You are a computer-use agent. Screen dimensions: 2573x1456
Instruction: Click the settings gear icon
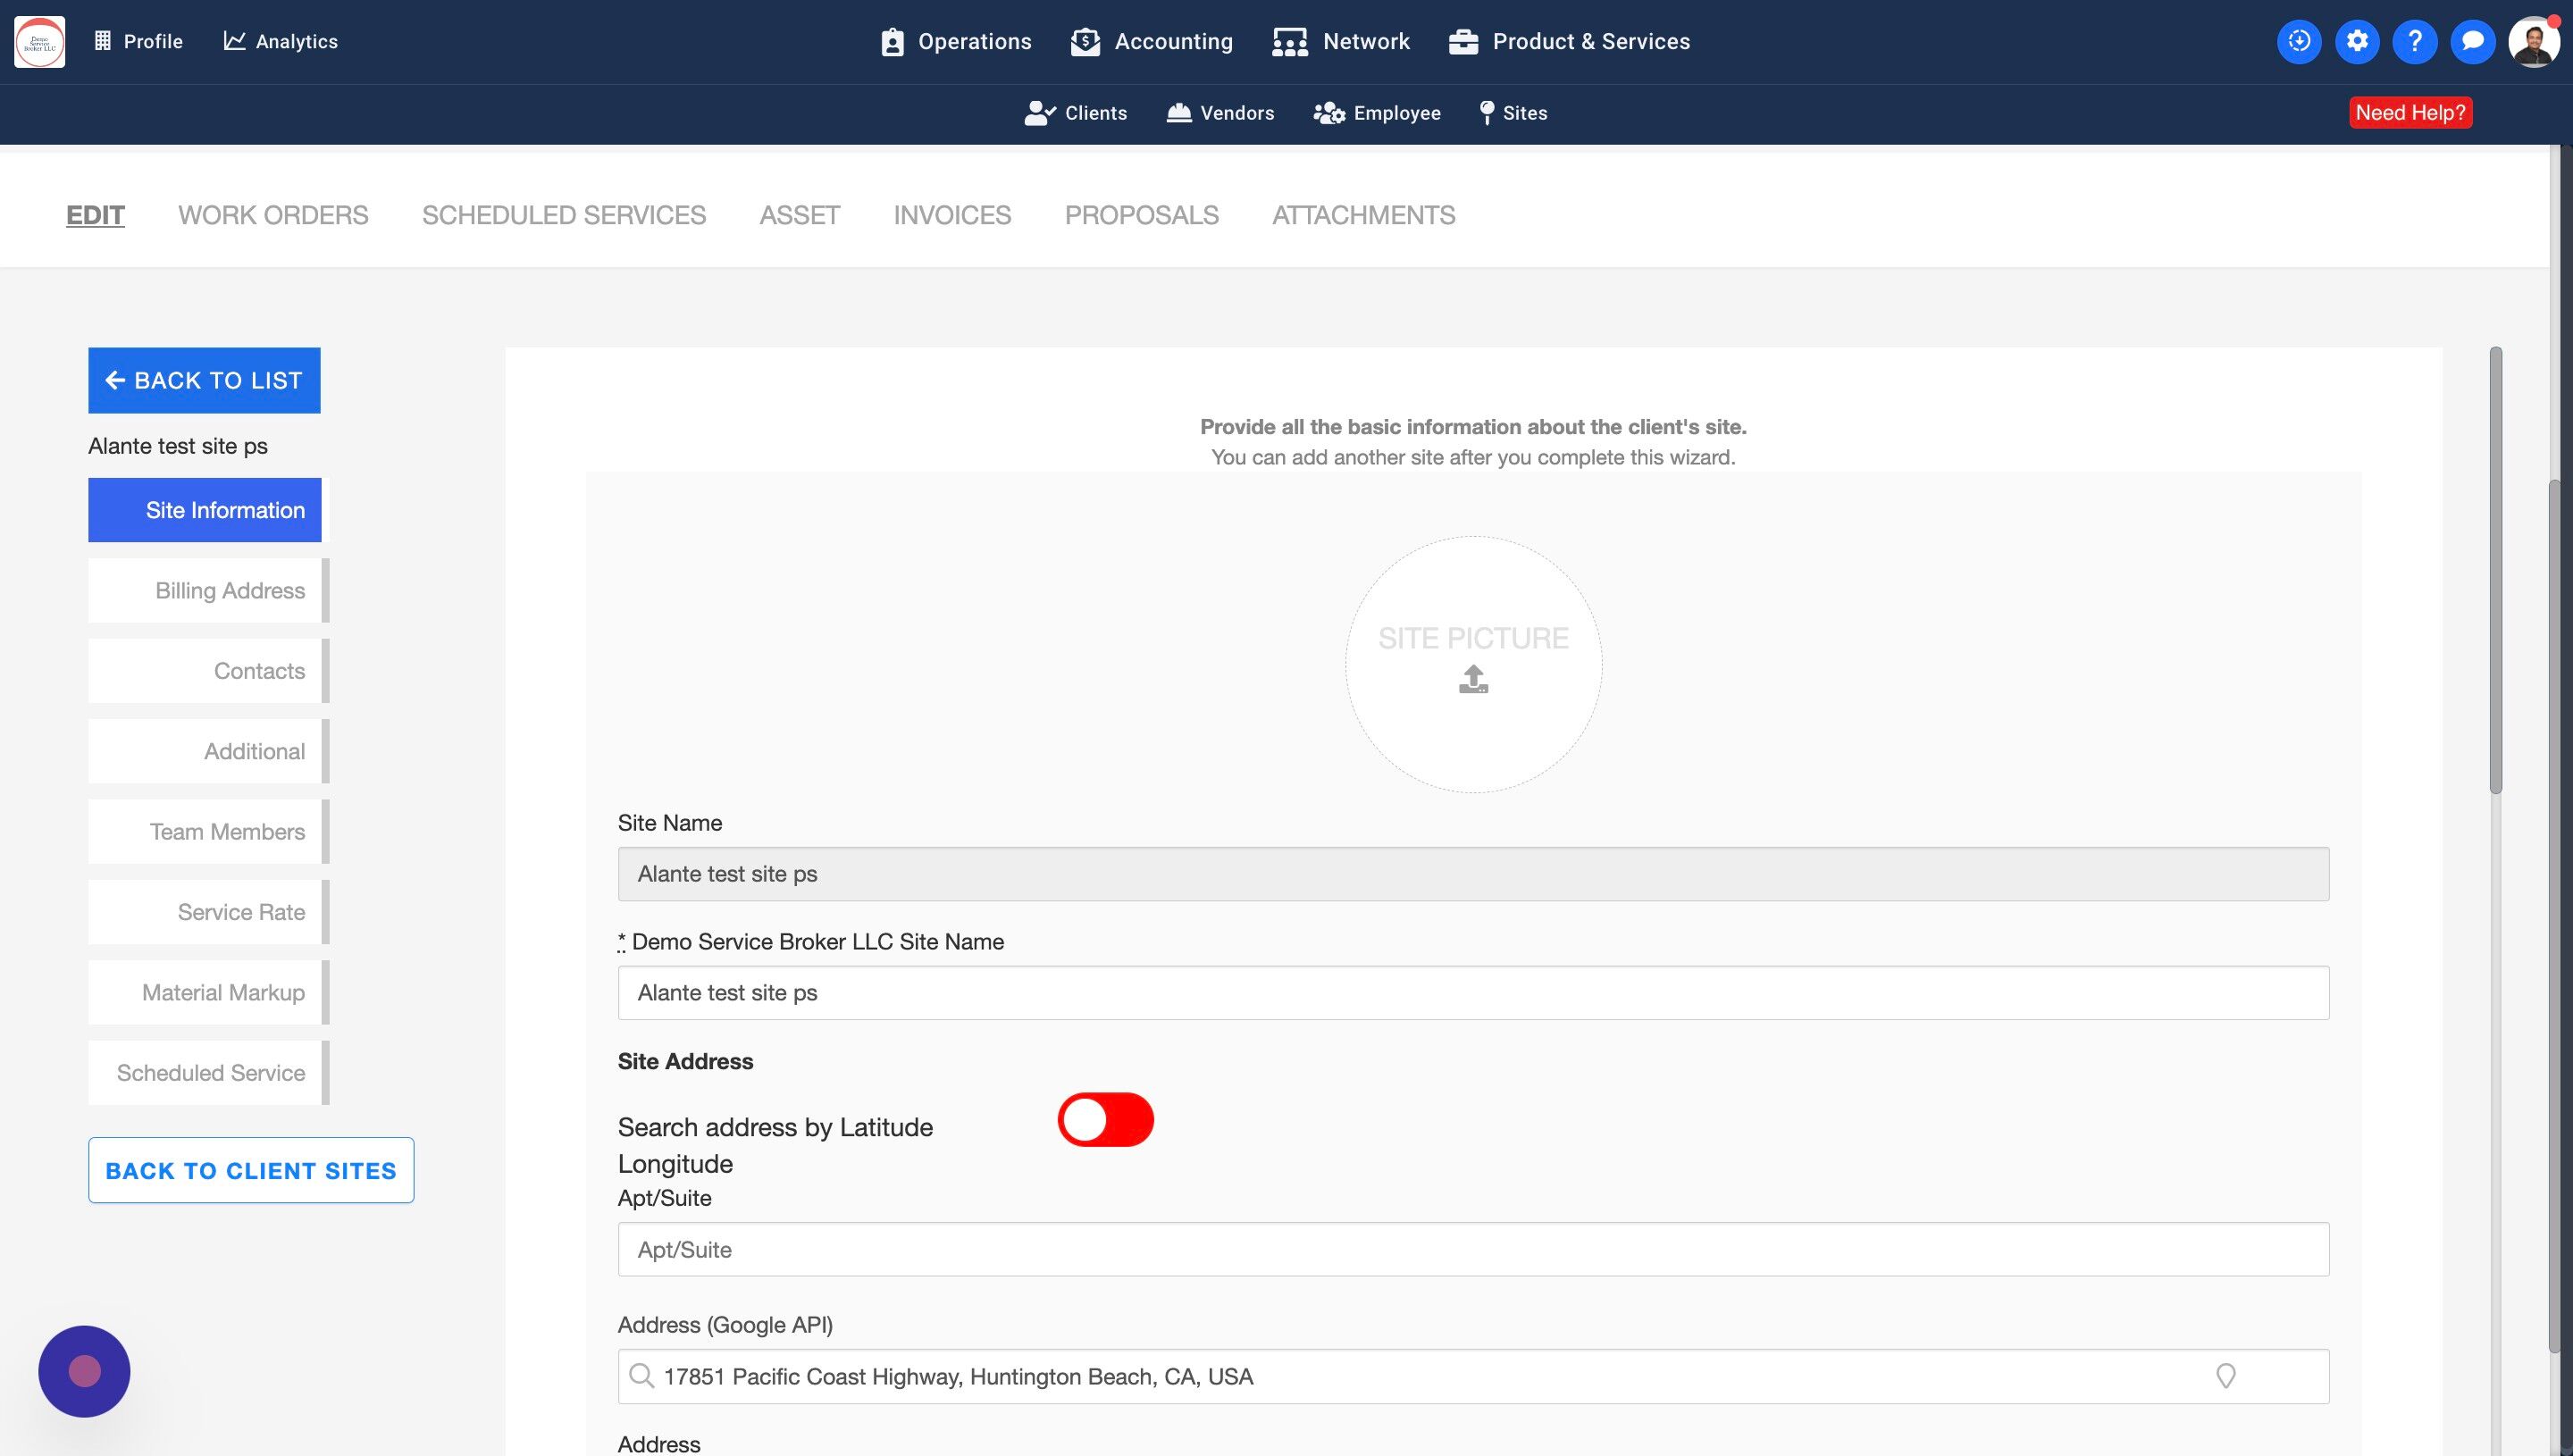pos(2356,41)
